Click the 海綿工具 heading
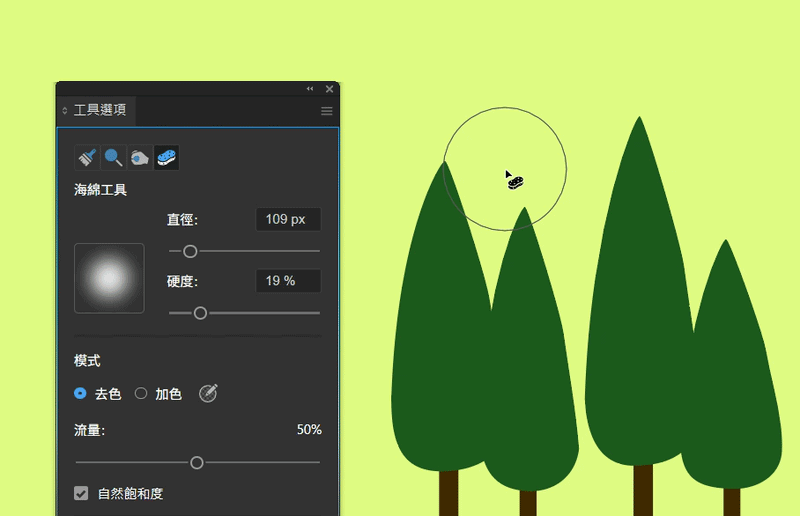Viewport: 800px width, 516px height. (101, 190)
